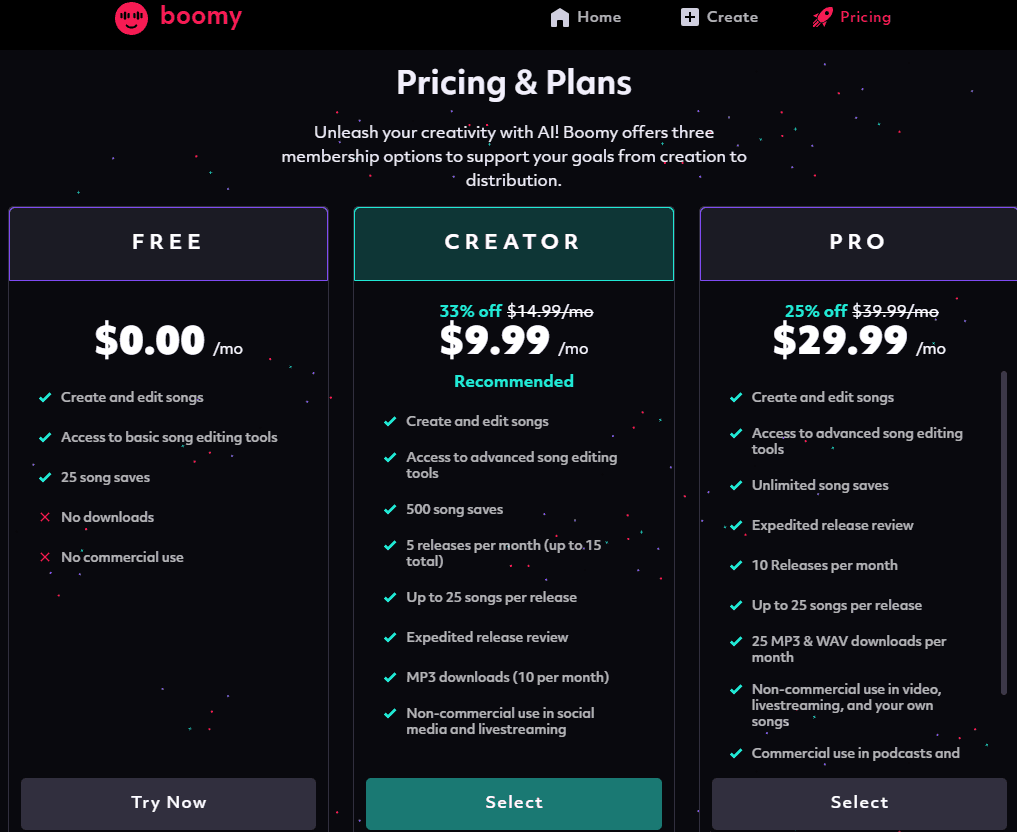Viewport: 1017px width, 832px height.
Task: Click the Pro features list scrollbar
Action: click(x=1003, y=532)
